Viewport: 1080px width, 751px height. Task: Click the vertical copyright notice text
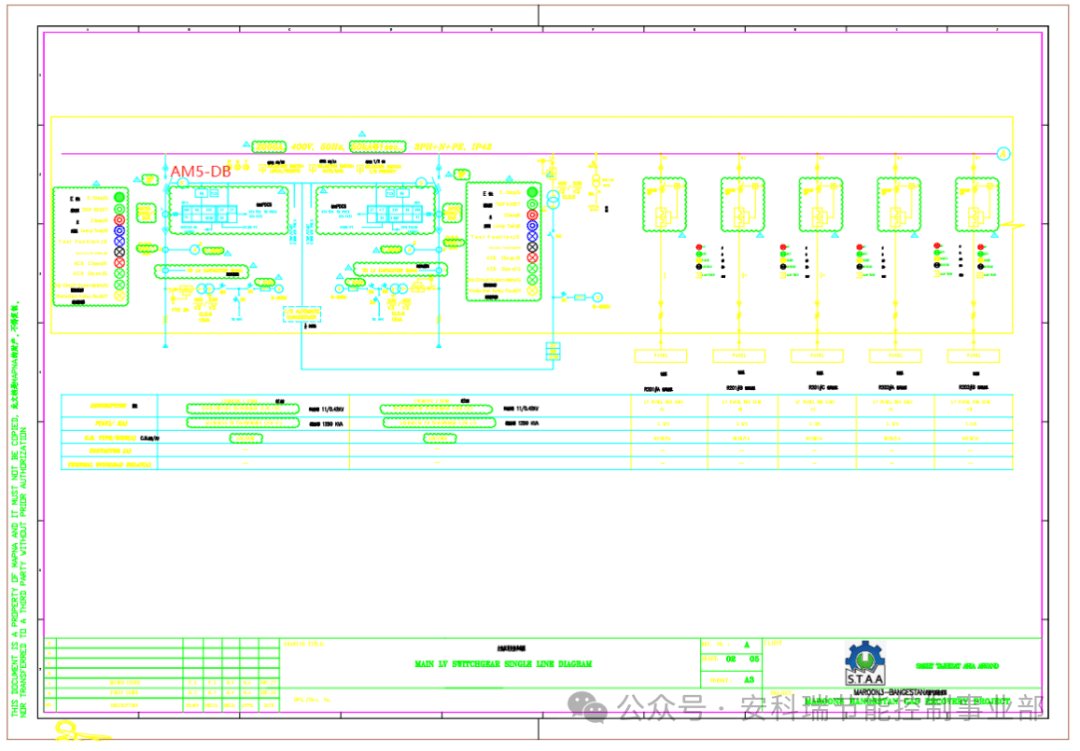[x=19, y=508]
